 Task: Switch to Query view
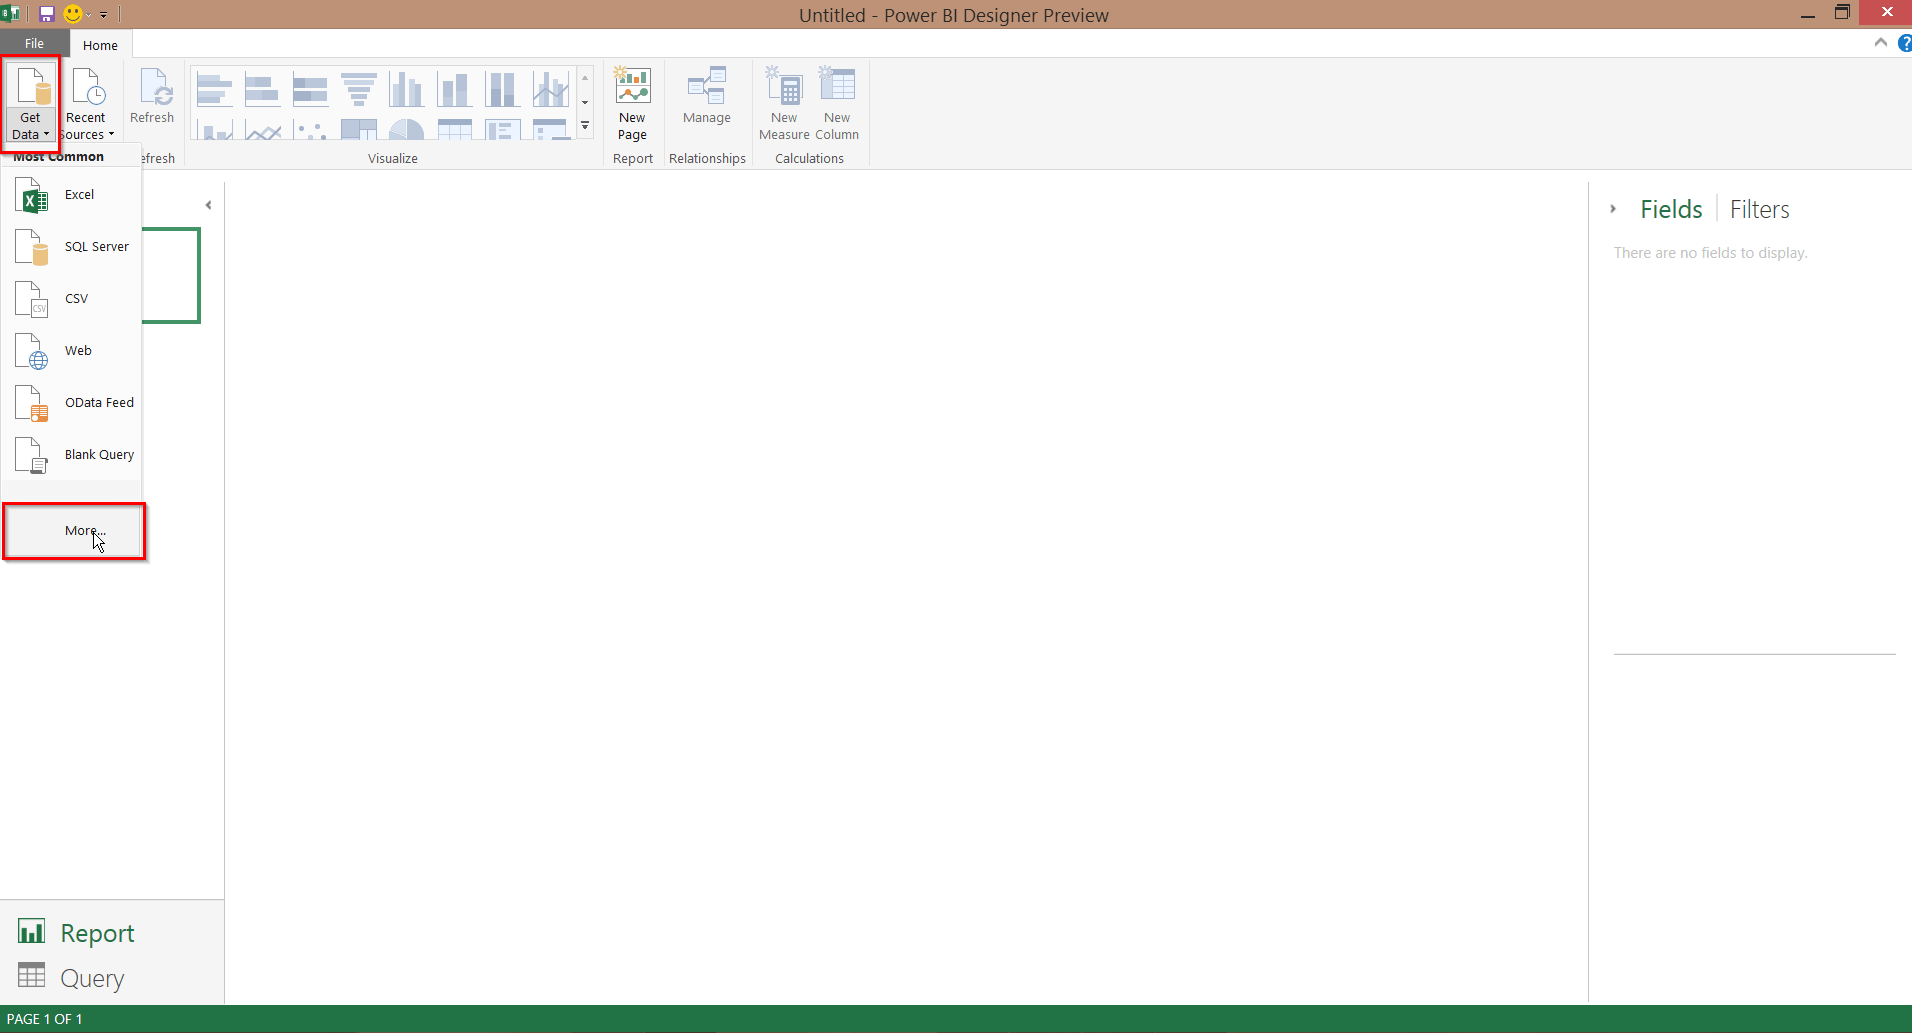(x=91, y=978)
